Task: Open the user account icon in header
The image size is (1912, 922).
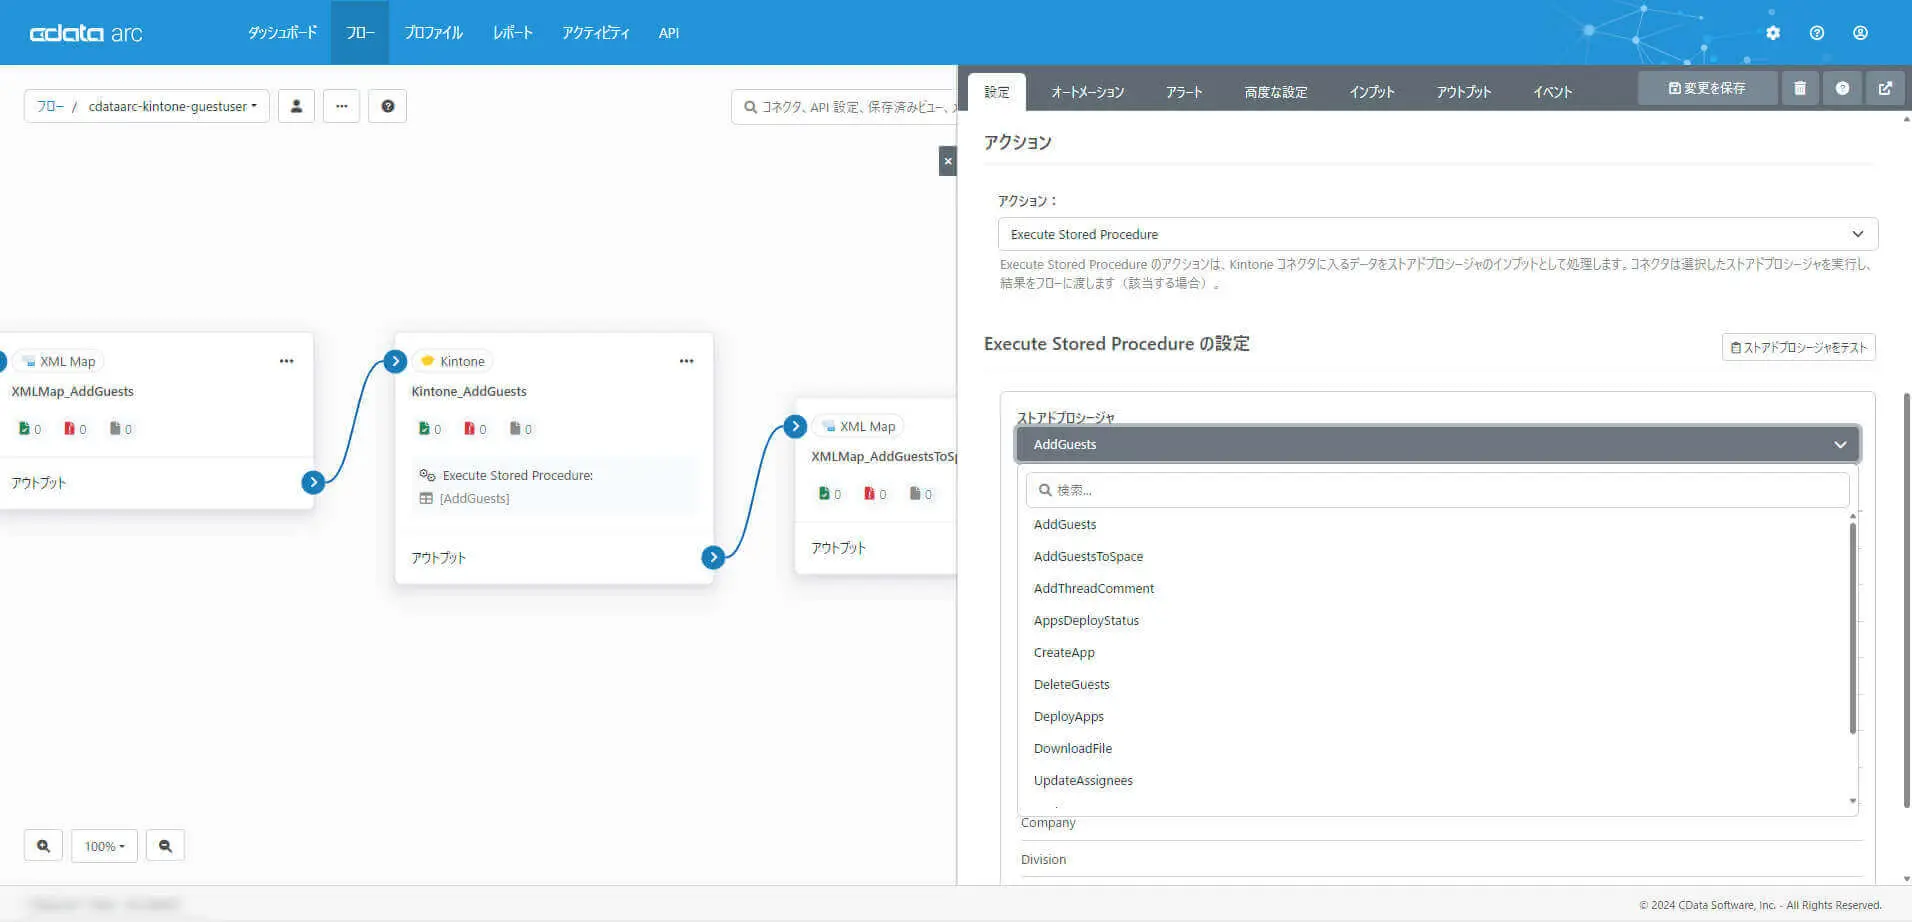Action: click(x=1860, y=33)
